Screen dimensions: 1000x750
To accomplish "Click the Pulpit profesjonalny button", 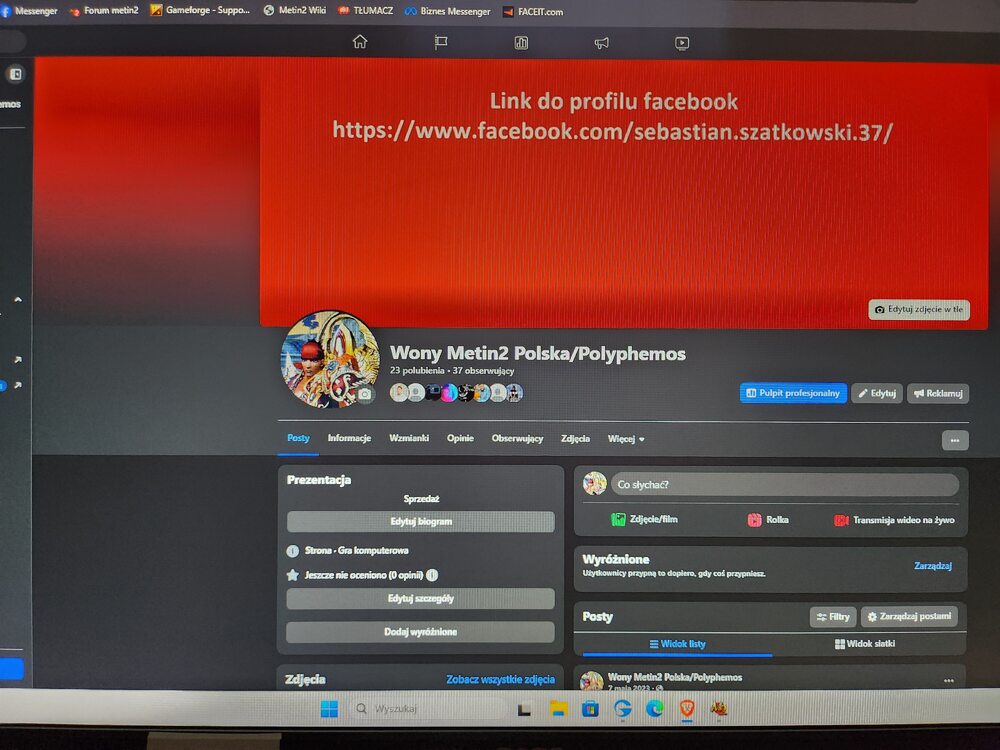I will coord(793,393).
